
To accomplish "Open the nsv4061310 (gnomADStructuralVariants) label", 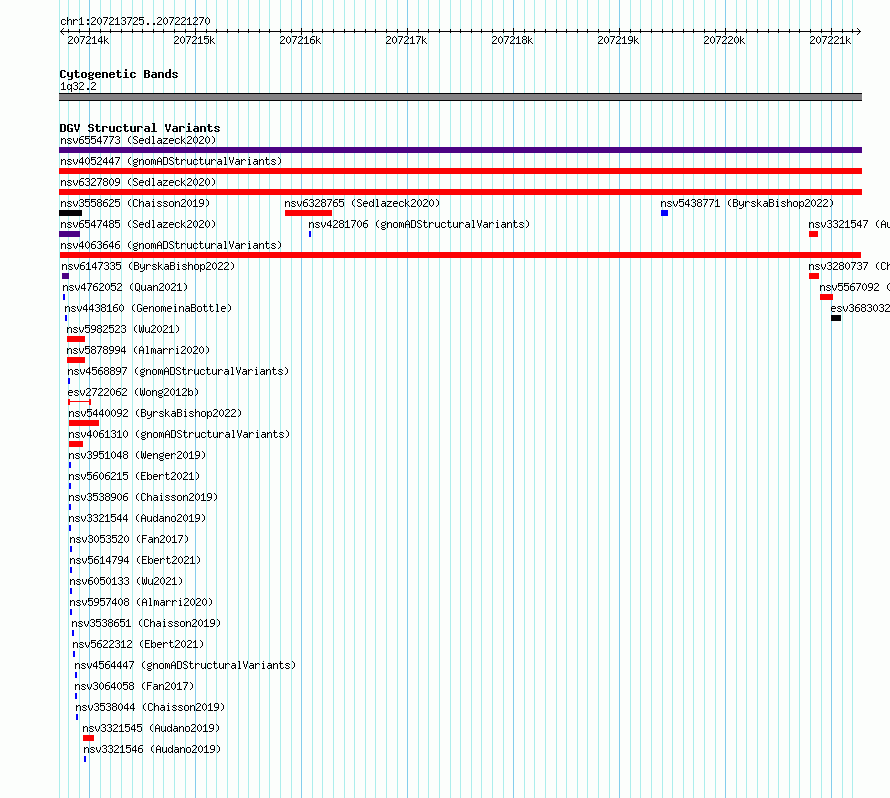I will (179, 434).
